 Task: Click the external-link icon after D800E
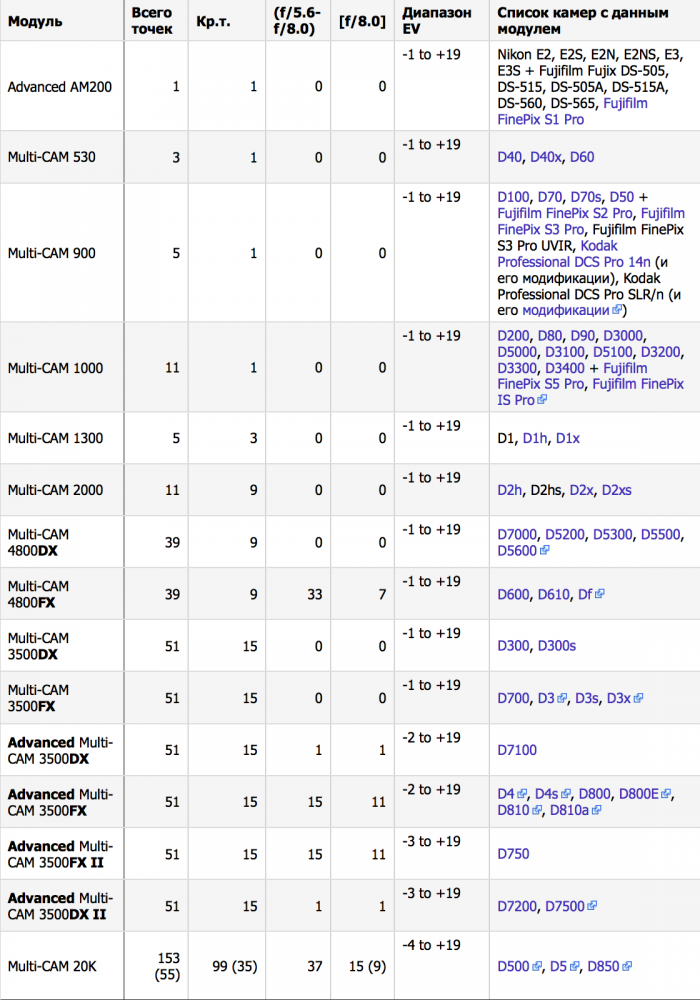[x=666, y=794]
